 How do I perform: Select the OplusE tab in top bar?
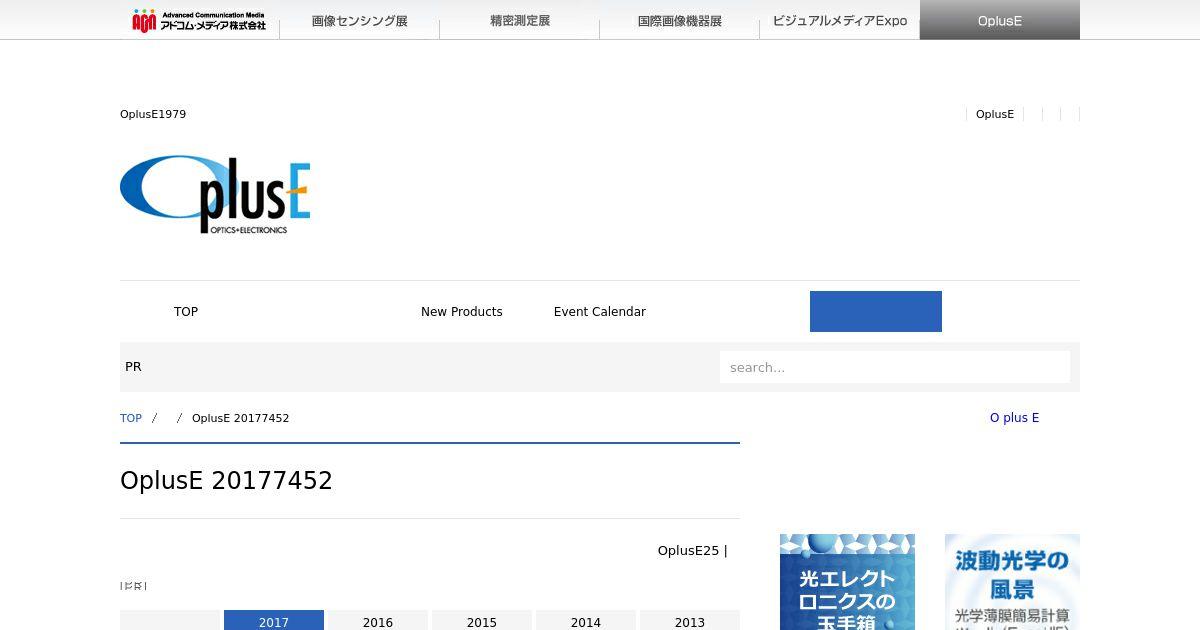pos(1000,20)
